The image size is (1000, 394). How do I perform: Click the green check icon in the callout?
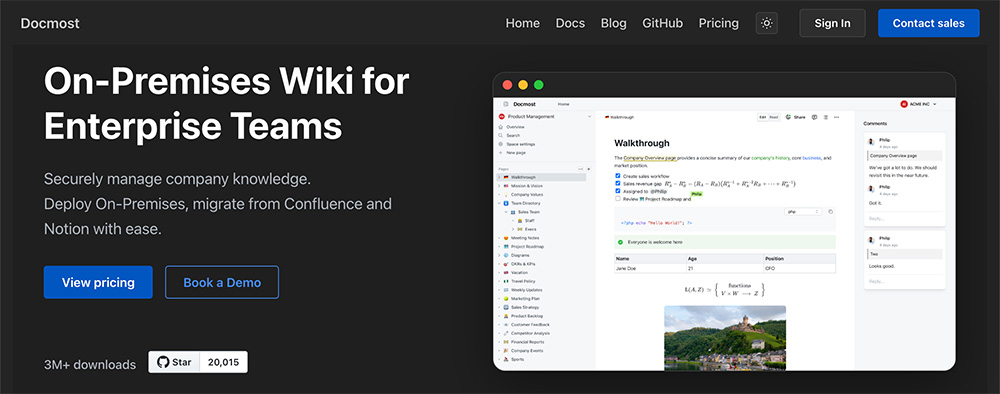click(620, 242)
